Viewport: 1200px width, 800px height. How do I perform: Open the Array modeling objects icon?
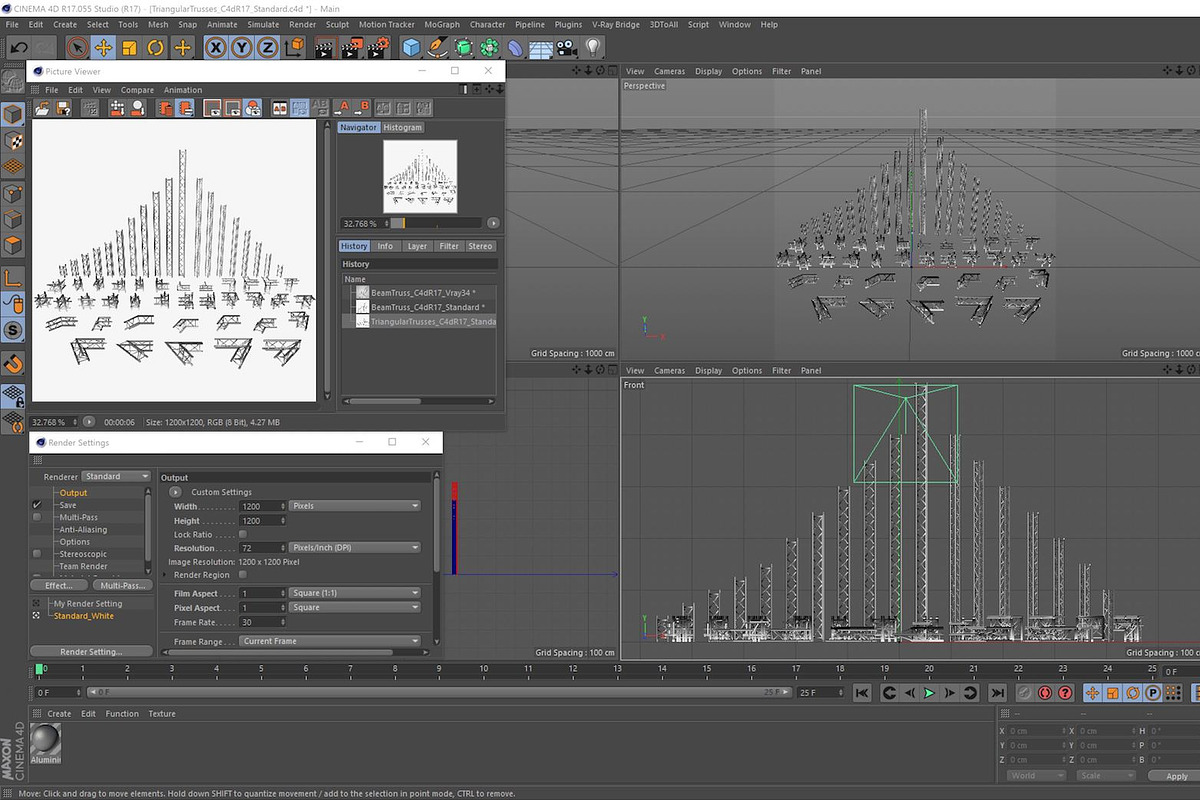[x=489, y=47]
